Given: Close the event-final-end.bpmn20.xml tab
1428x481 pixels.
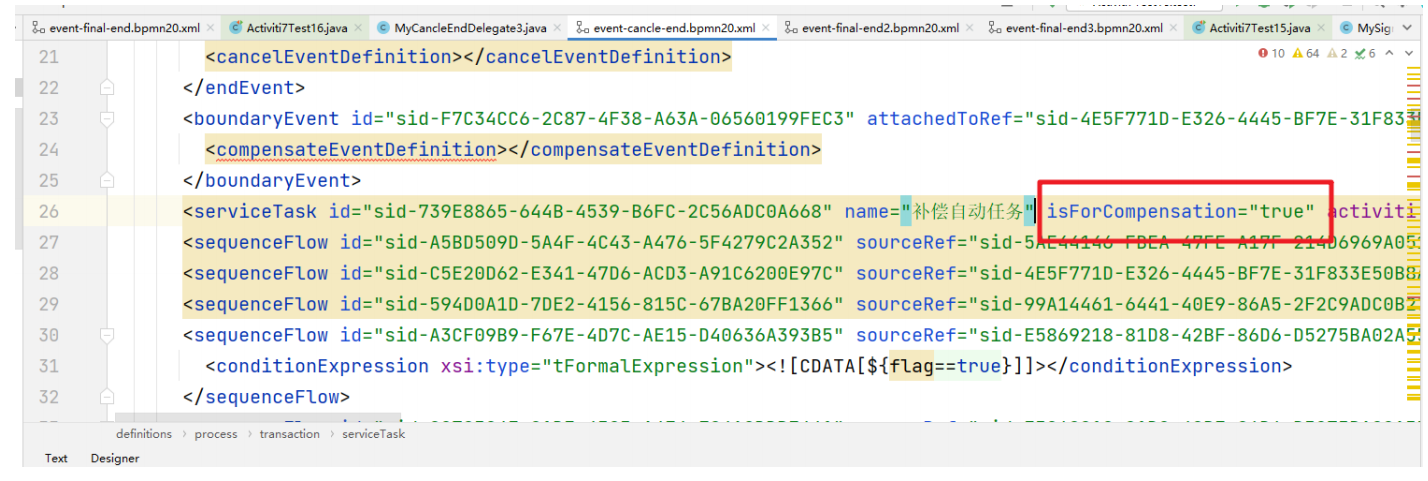Looking at the screenshot, I should [209, 29].
